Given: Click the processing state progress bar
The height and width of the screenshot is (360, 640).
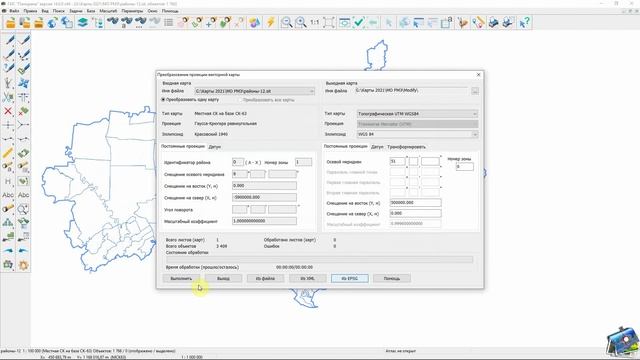Looking at the screenshot, I should point(320,260).
